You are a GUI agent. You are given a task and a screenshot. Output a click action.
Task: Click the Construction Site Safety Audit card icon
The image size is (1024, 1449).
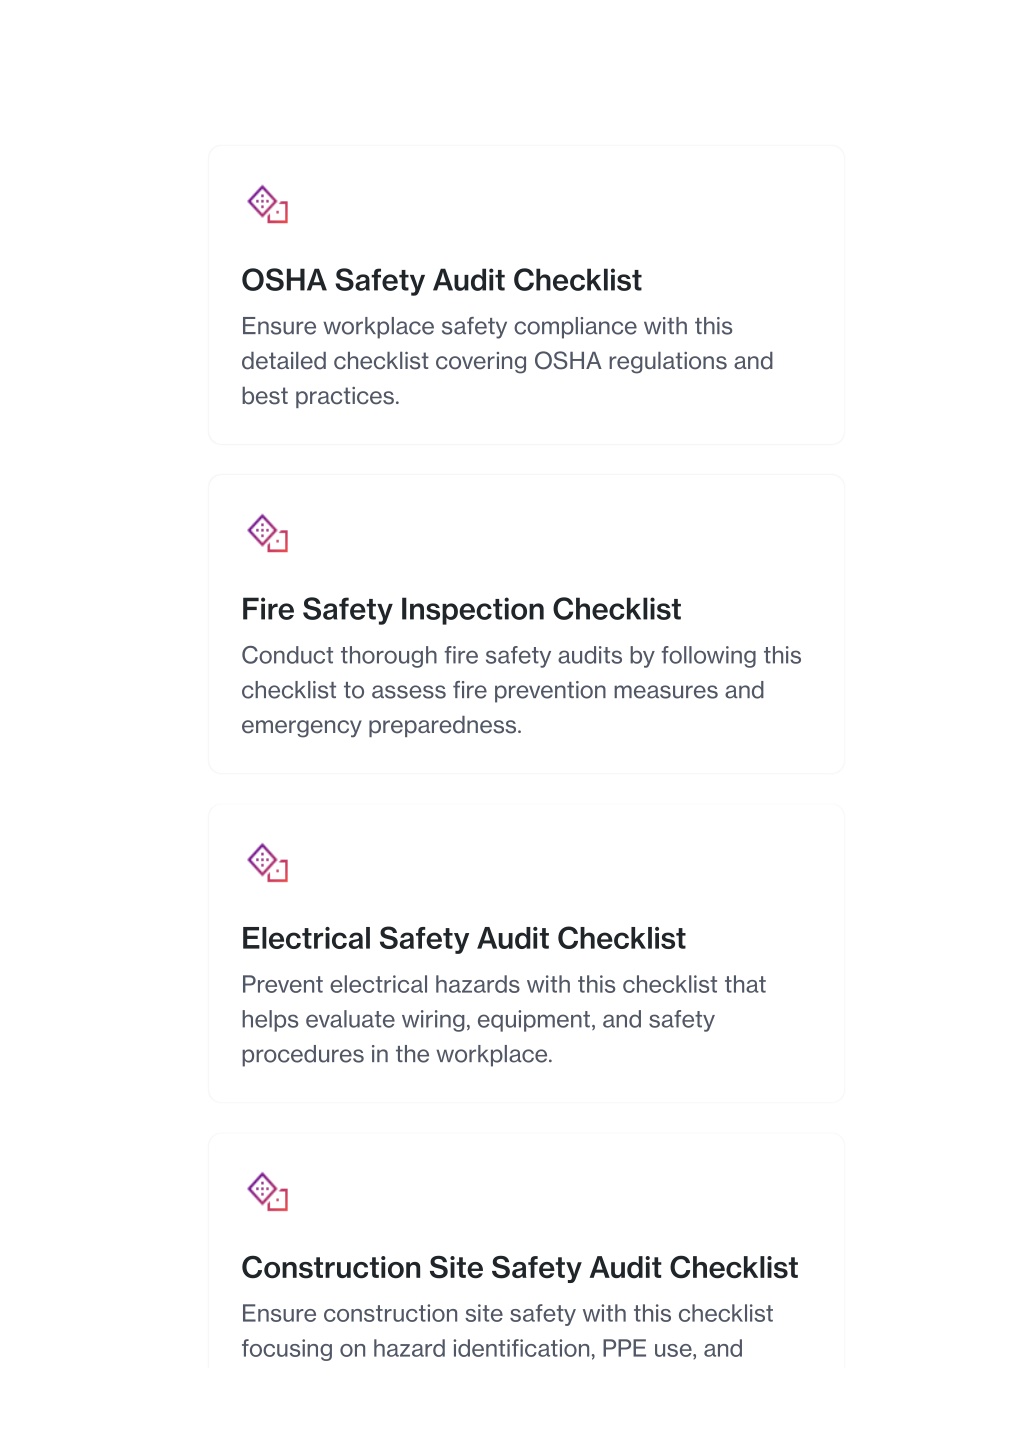[x=268, y=1191]
